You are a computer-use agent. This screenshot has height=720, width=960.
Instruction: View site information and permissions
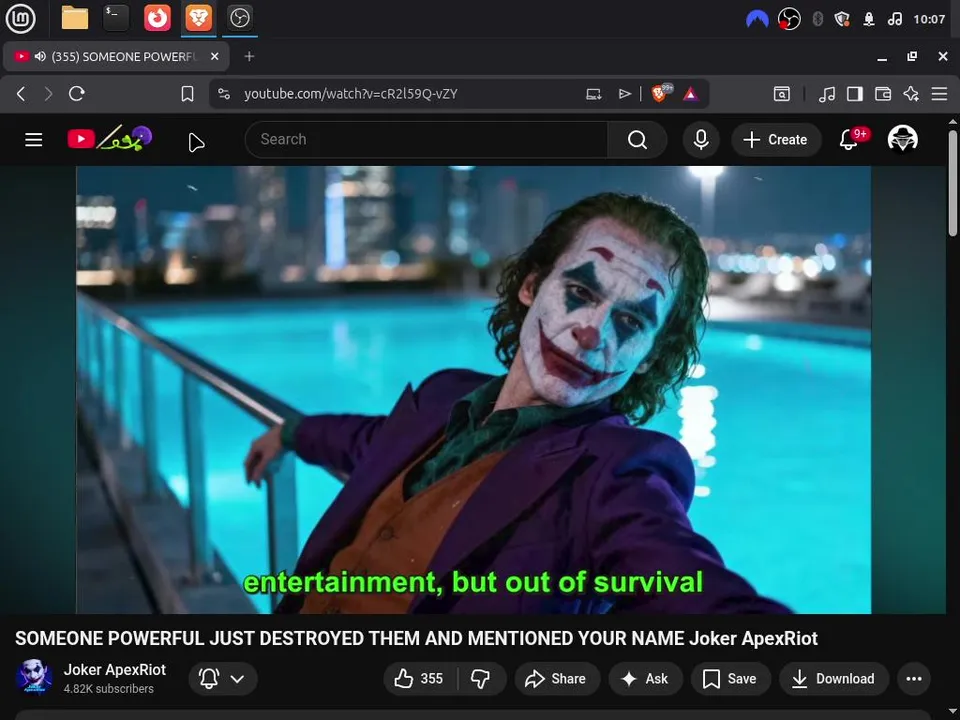click(224, 94)
